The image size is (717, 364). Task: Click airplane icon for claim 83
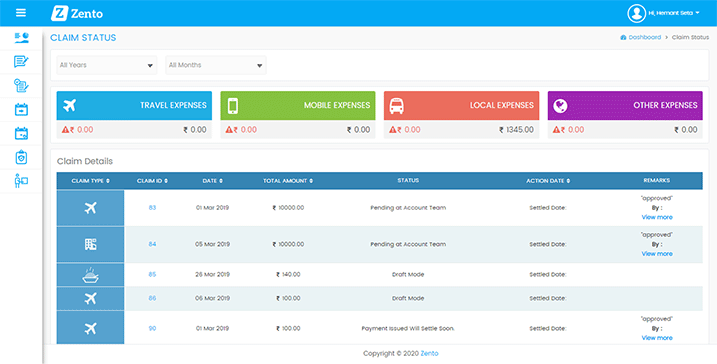91,208
